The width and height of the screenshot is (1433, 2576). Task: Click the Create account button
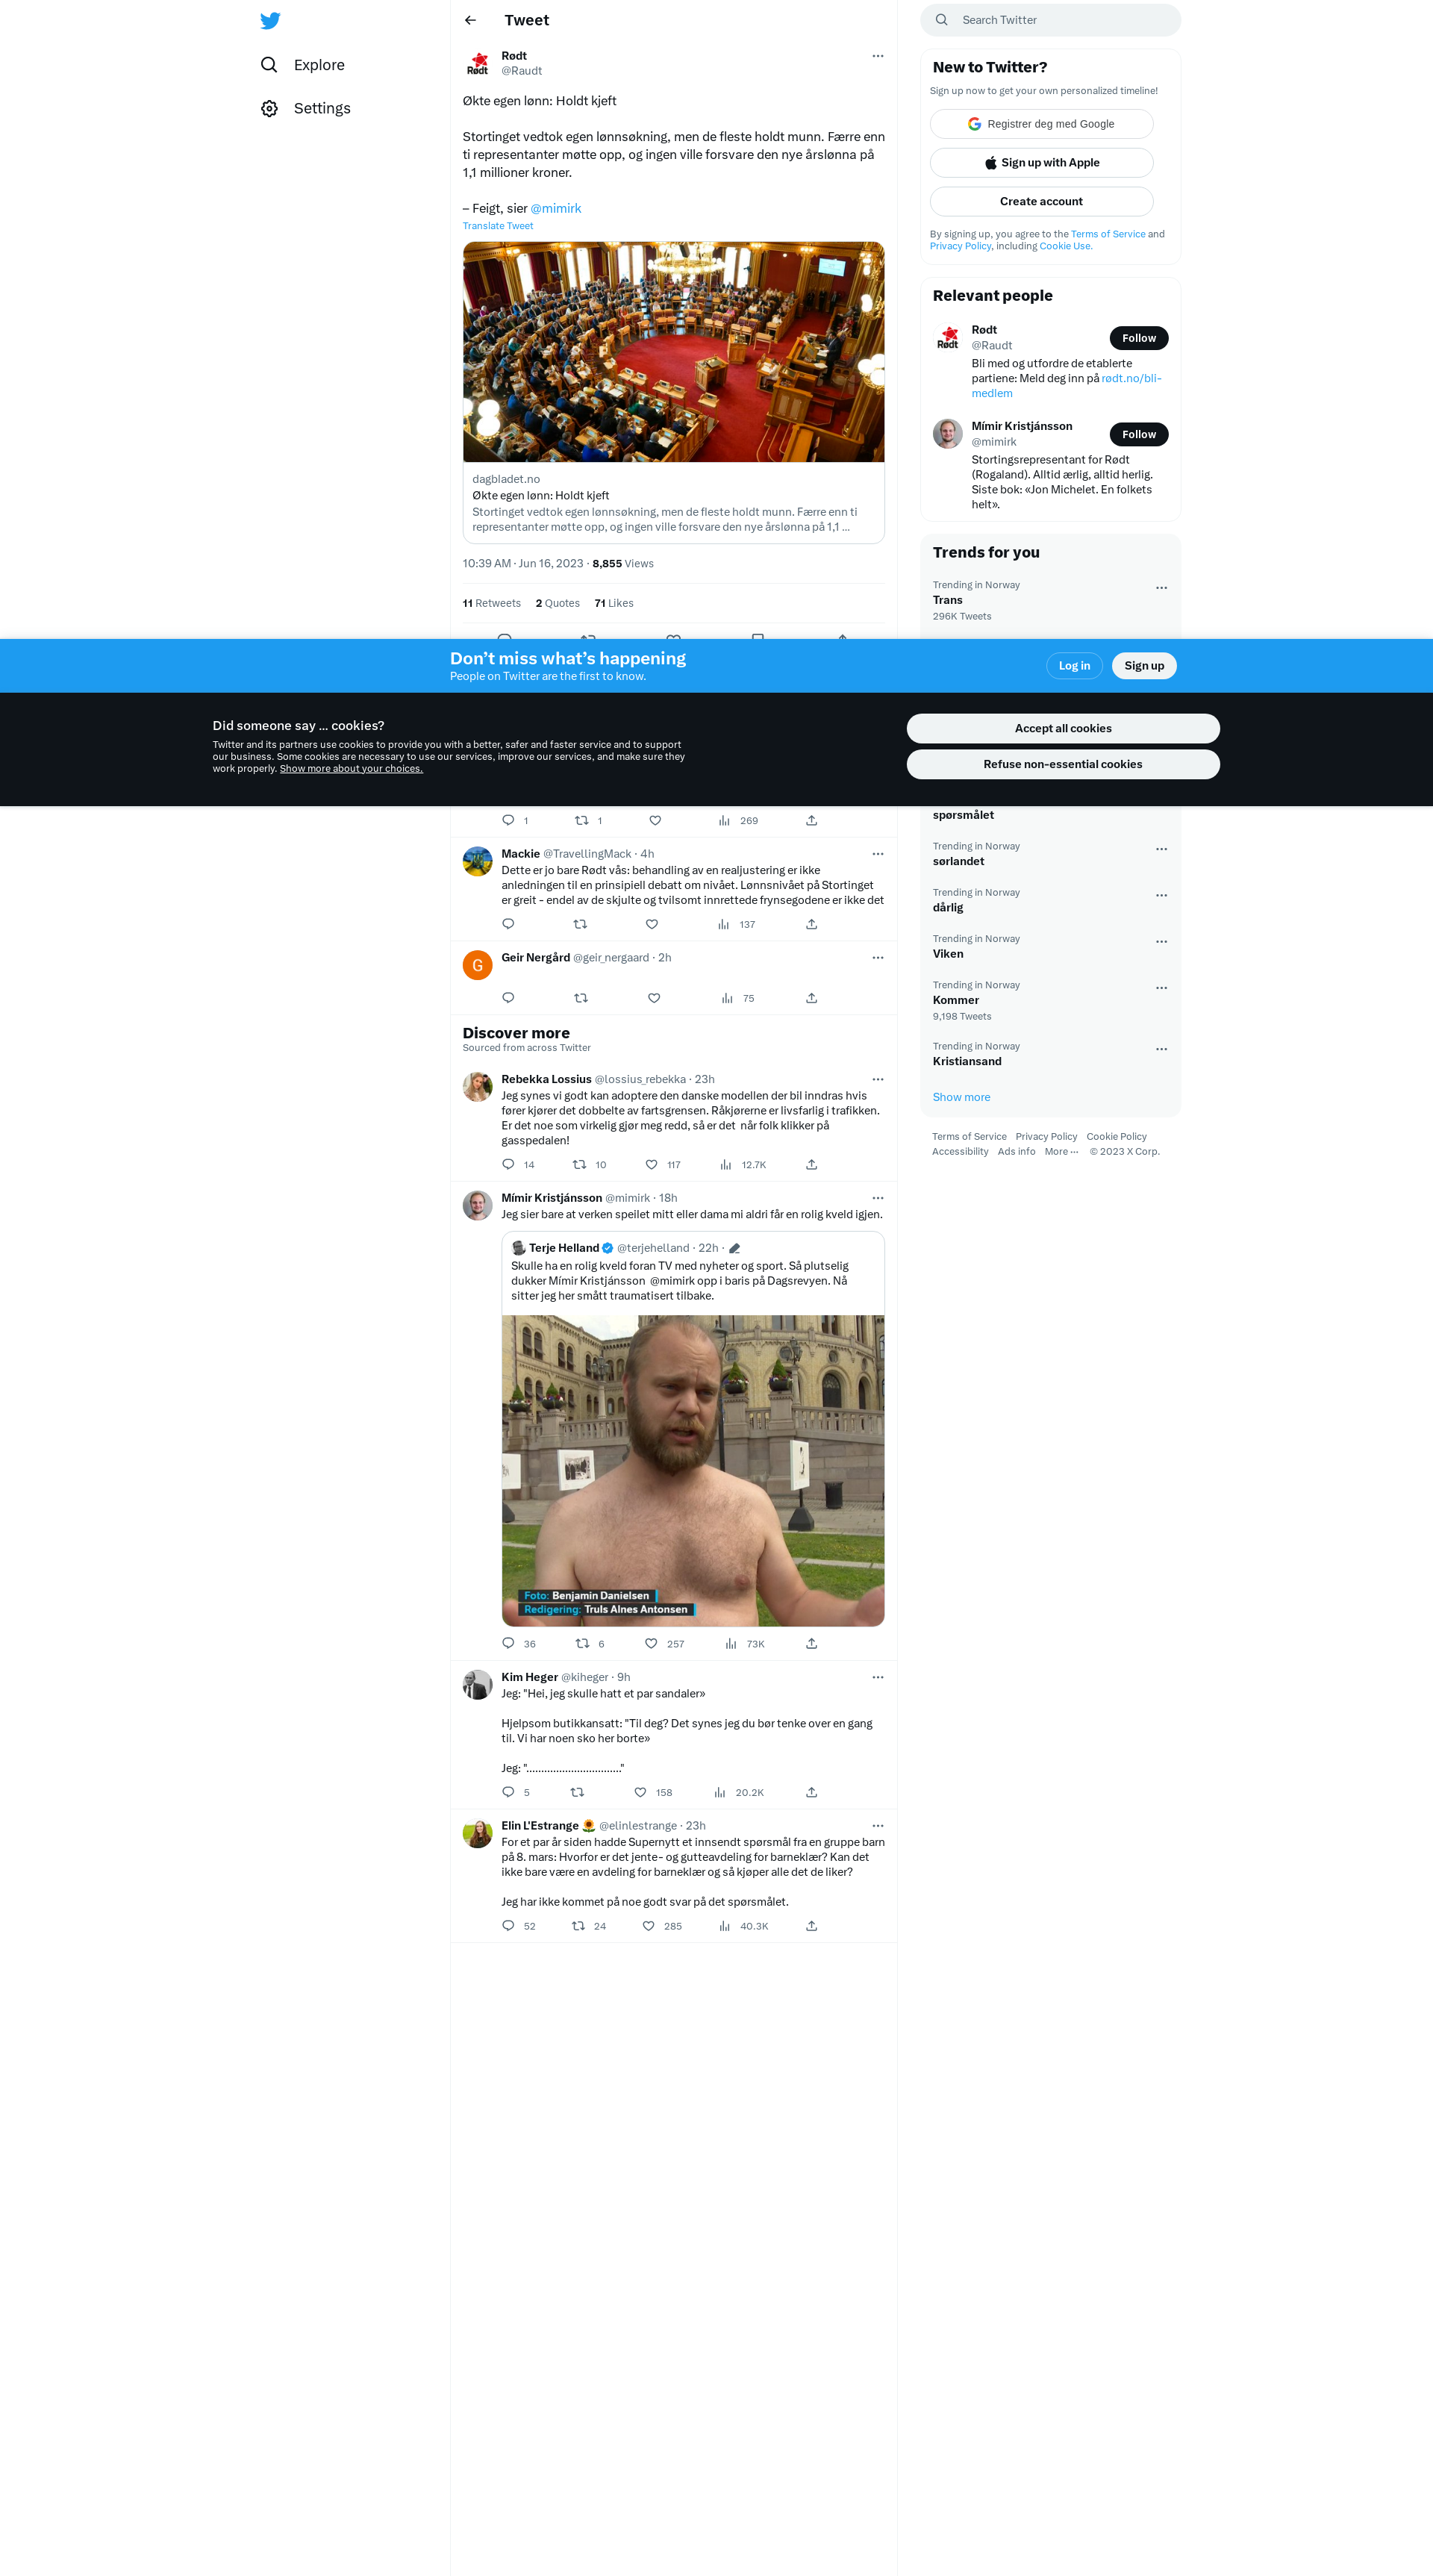(x=1041, y=201)
